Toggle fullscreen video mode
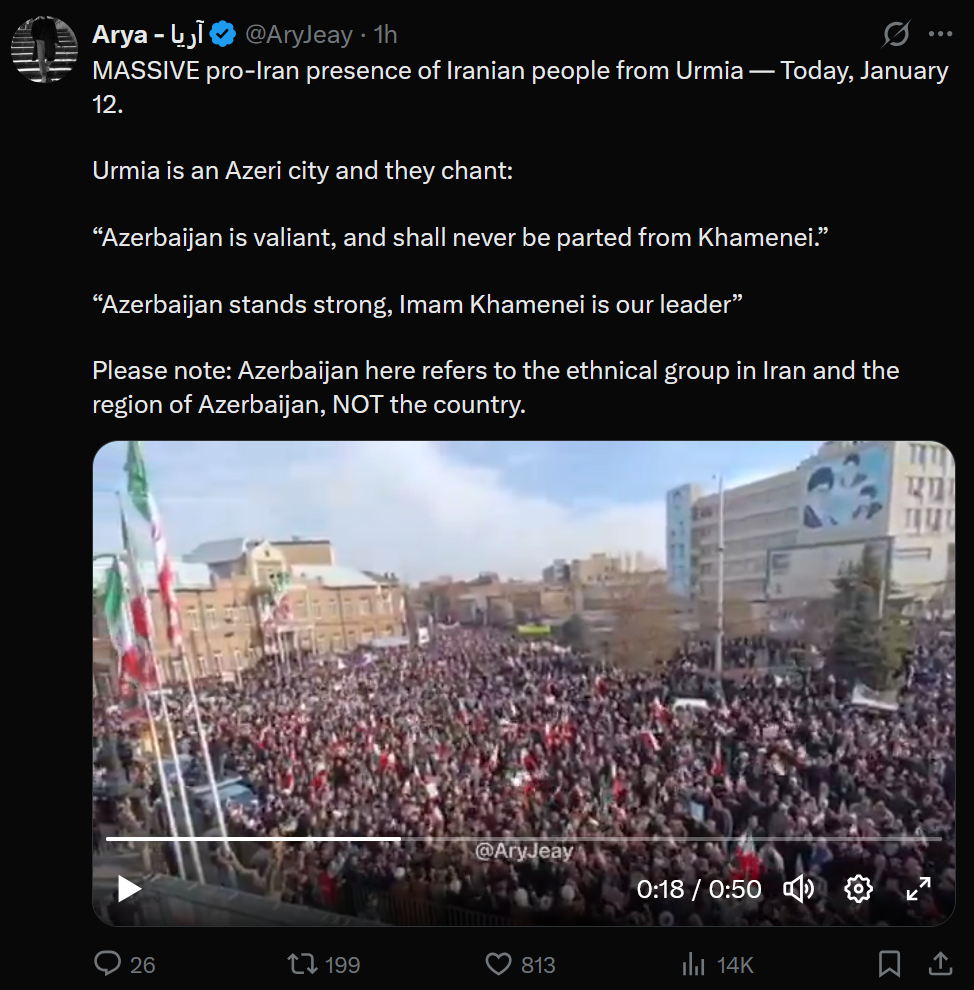Image resolution: width=974 pixels, height=990 pixels. (x=918, y=888)
